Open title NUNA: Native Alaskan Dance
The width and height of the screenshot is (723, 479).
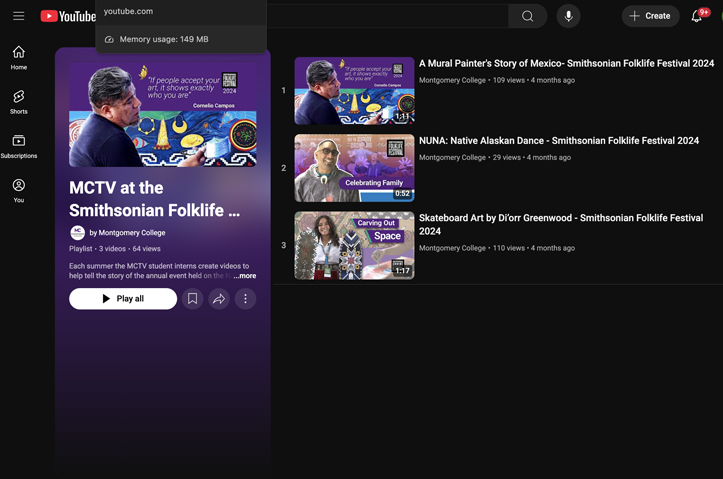pyautogui.click(x=559, y=141)
